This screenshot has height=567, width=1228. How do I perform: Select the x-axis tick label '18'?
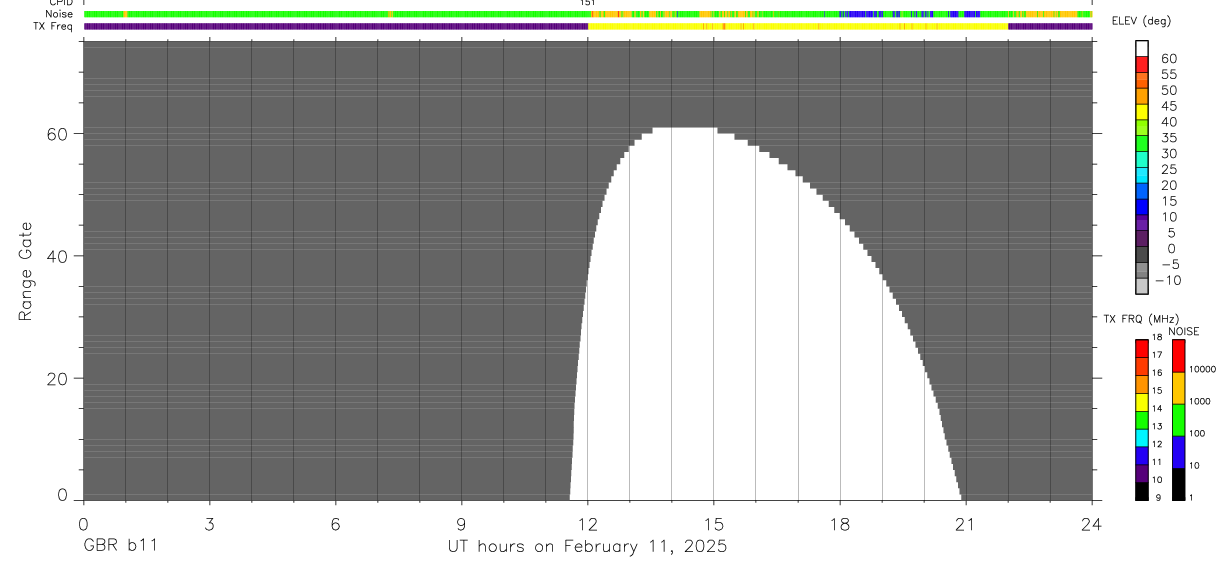(x=840, y=524)
